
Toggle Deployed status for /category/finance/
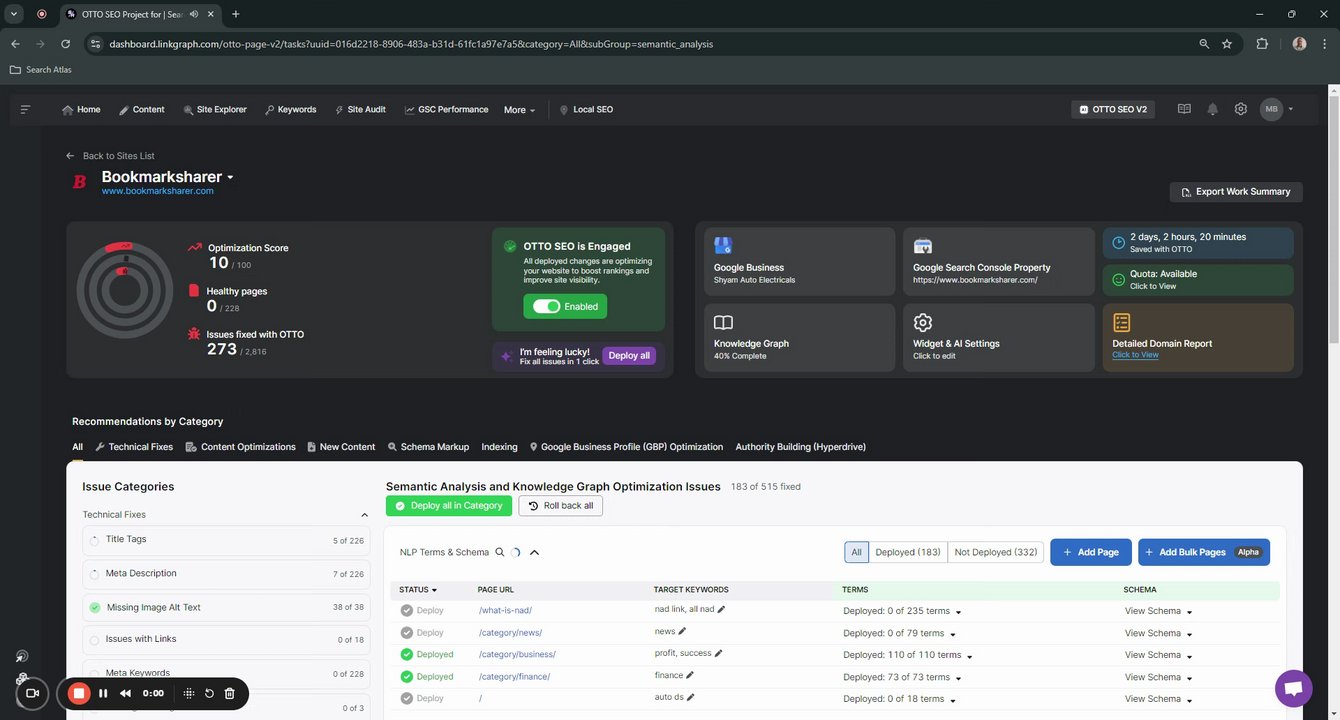[x=427, y=677]
